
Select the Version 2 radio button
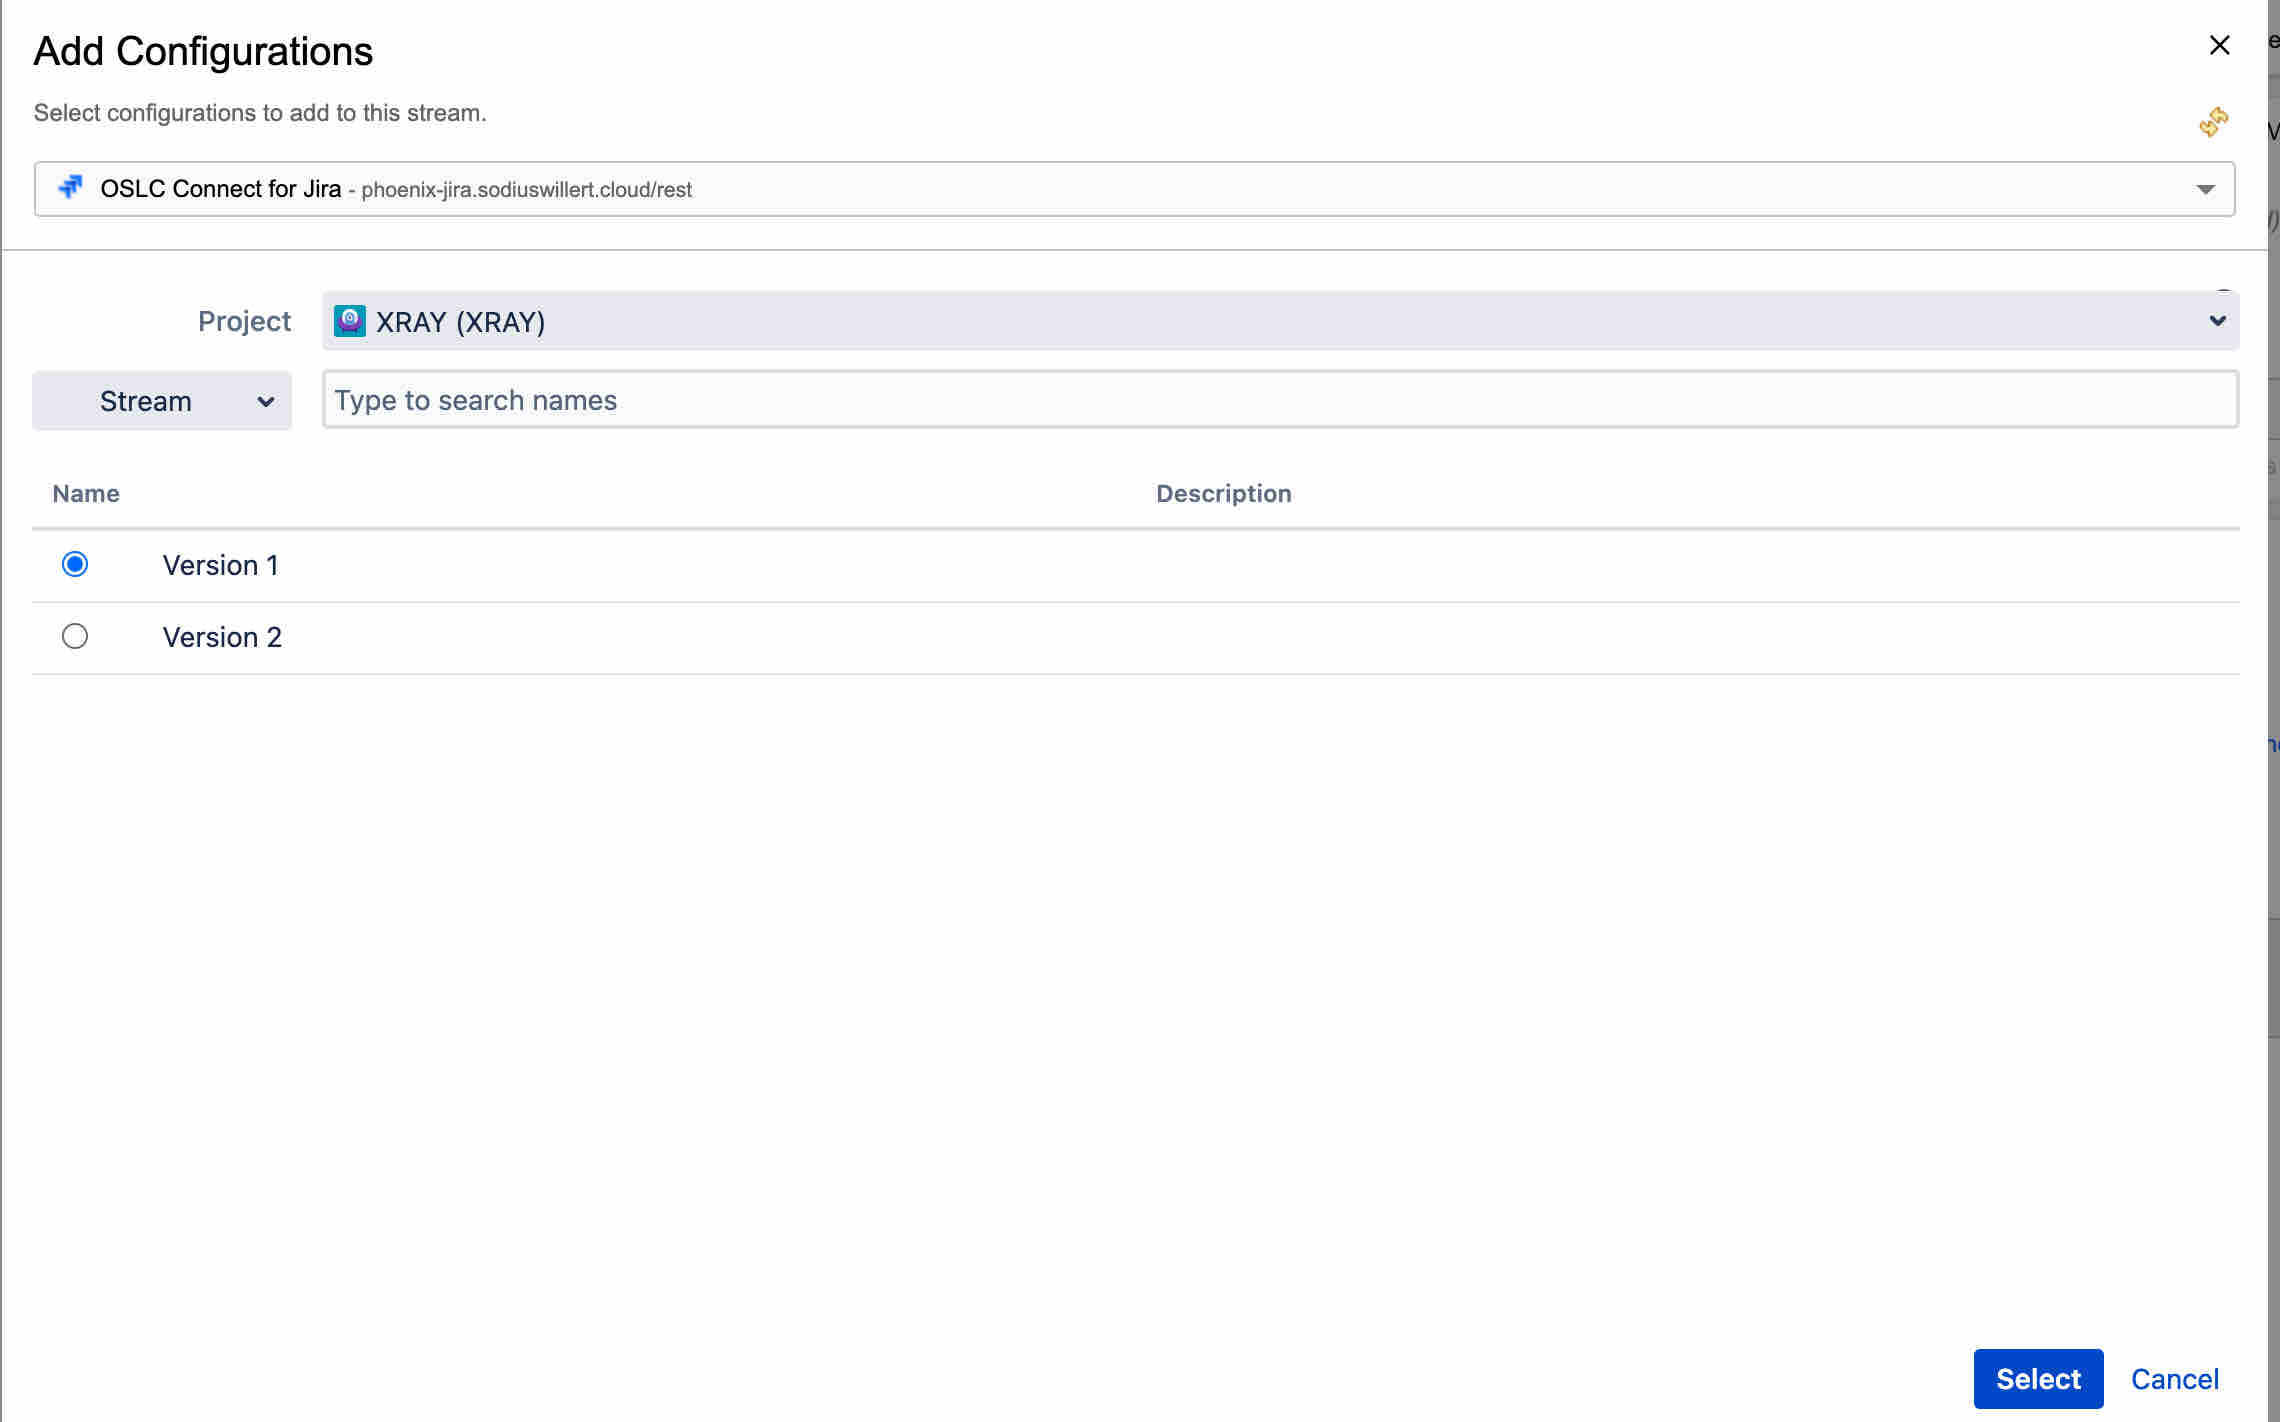(75, 637)
